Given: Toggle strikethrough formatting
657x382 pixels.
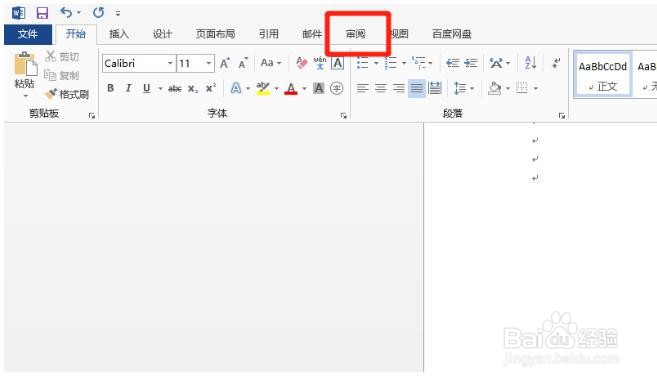Looking at the screenshot, I should click(x=175, y=88).
